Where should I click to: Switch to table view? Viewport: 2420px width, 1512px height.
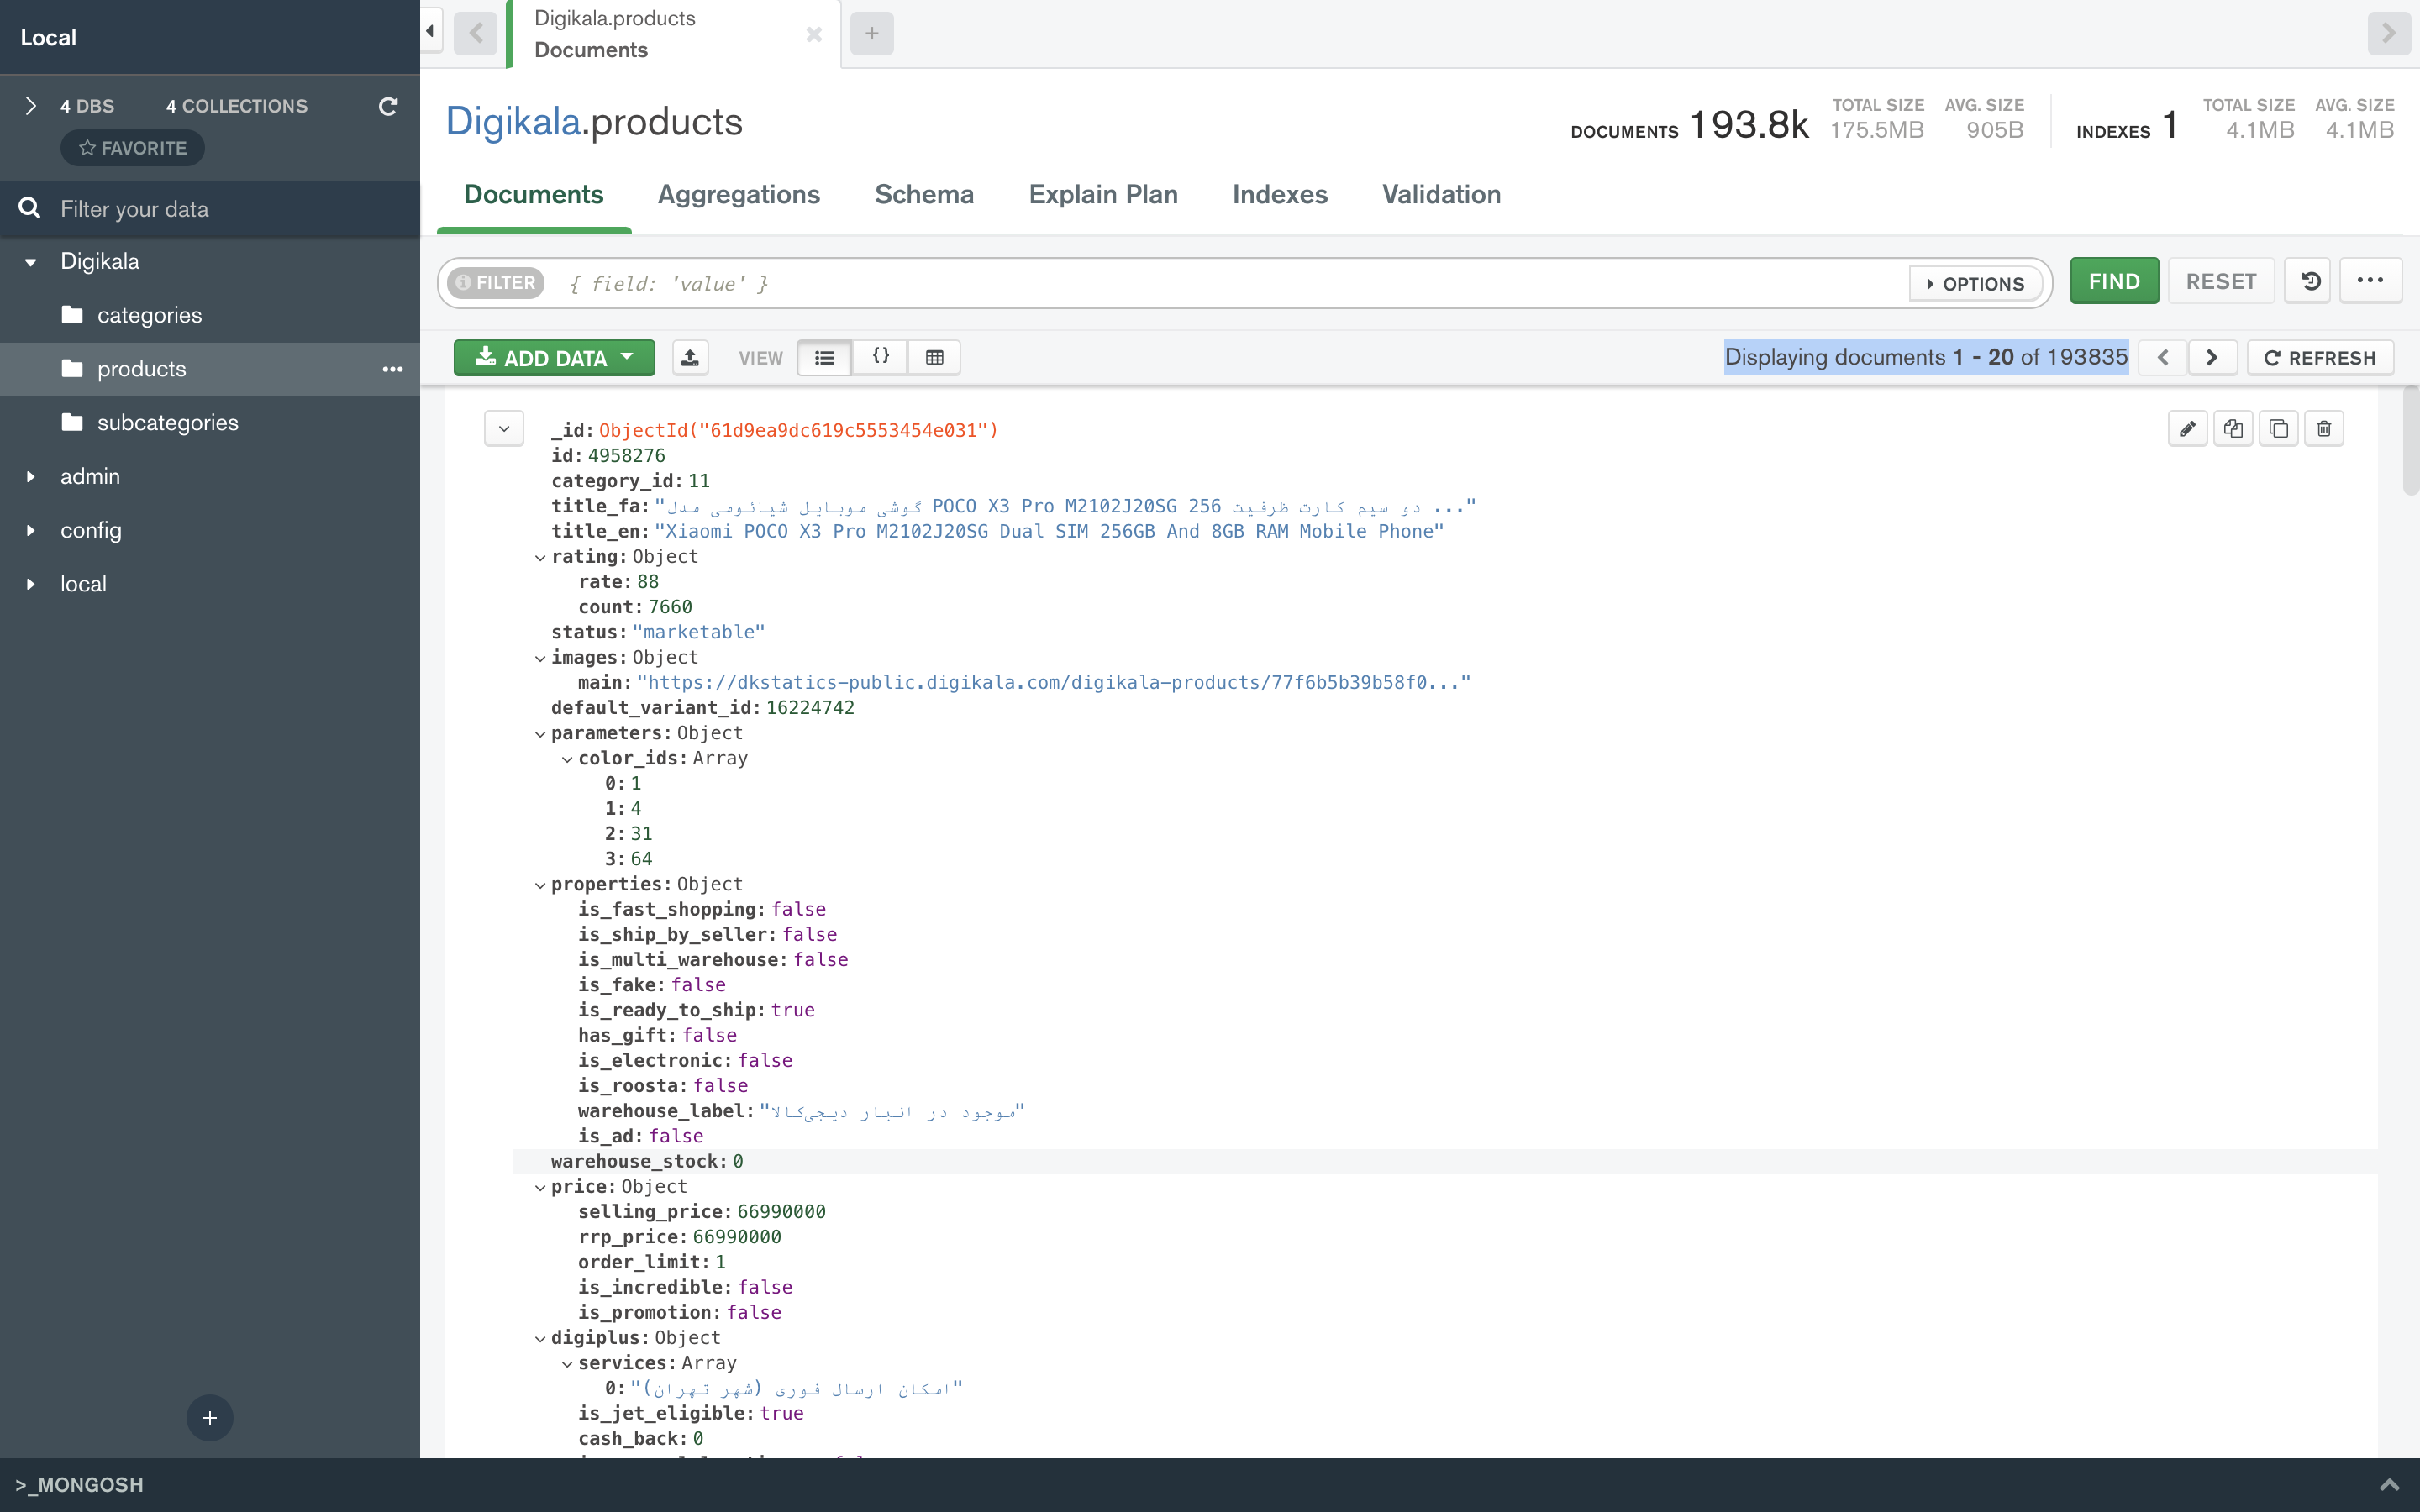coord(934,357)
